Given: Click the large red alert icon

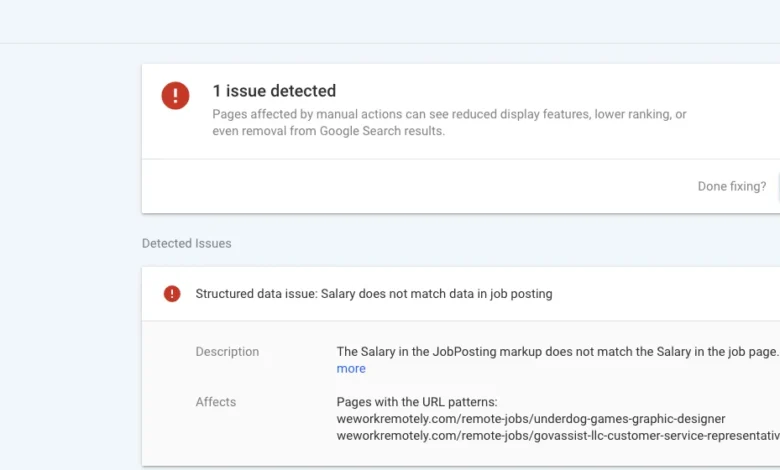Looking at the screenshot, I should [175, 95].
